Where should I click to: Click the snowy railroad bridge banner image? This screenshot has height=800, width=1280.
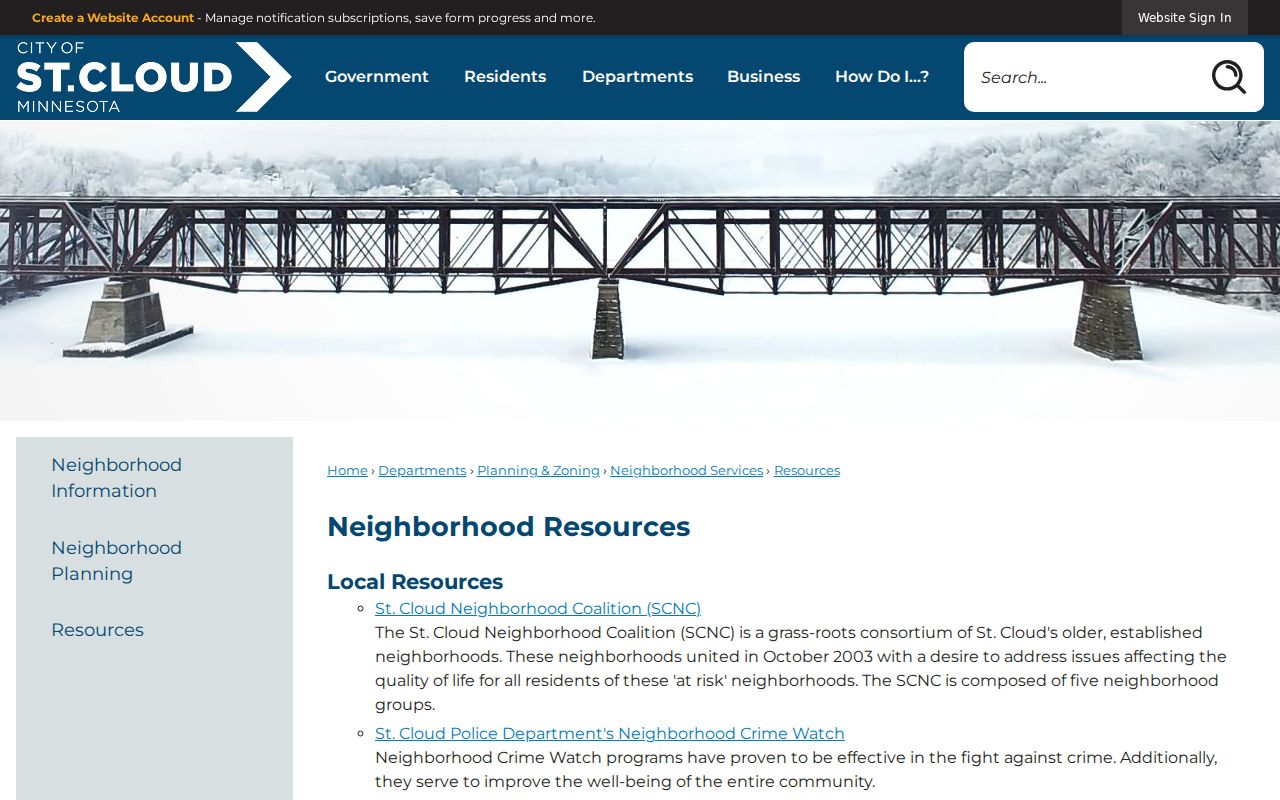(x=640, y=271)
